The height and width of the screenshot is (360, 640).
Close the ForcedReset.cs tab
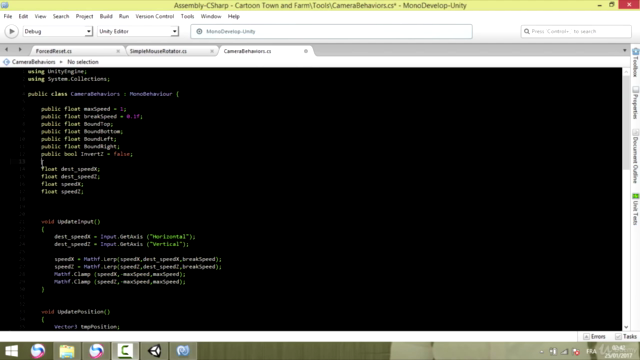118,51
